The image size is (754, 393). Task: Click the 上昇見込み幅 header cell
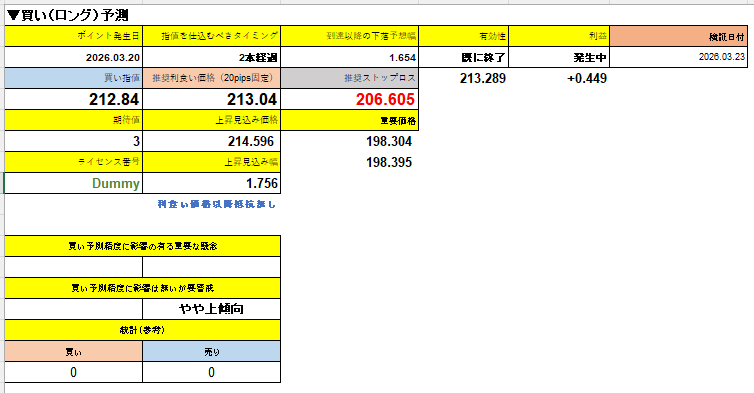click(212, 162)
